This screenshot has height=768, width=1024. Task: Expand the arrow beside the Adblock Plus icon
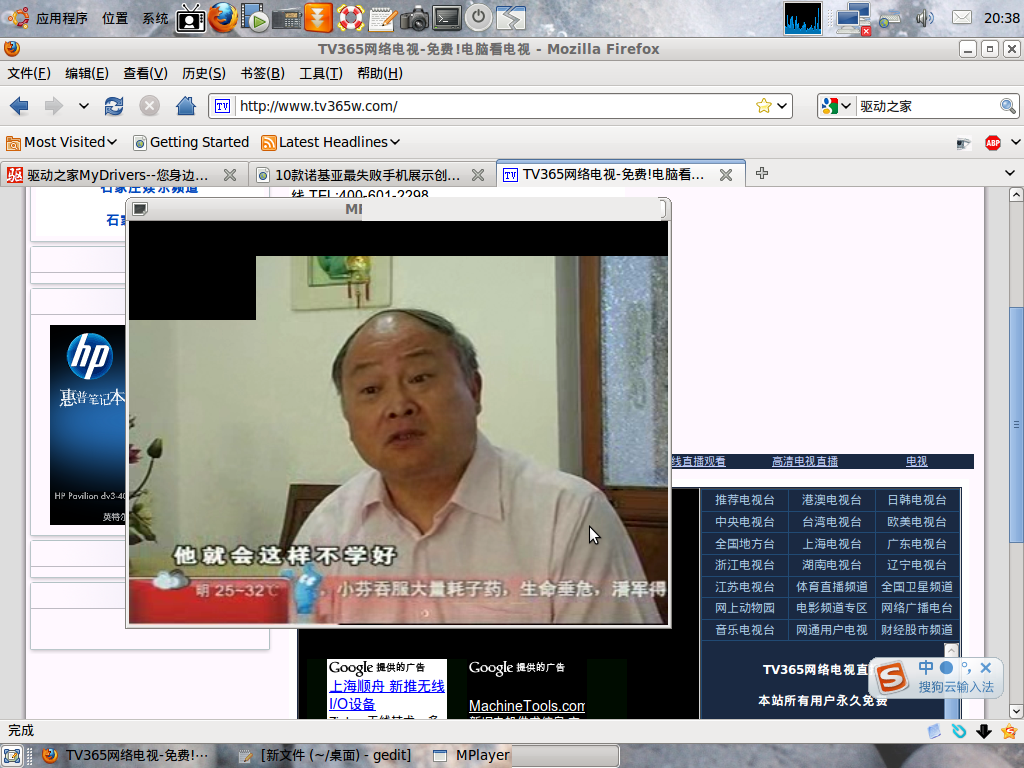pyautogui.click(x=1016, y=142)
